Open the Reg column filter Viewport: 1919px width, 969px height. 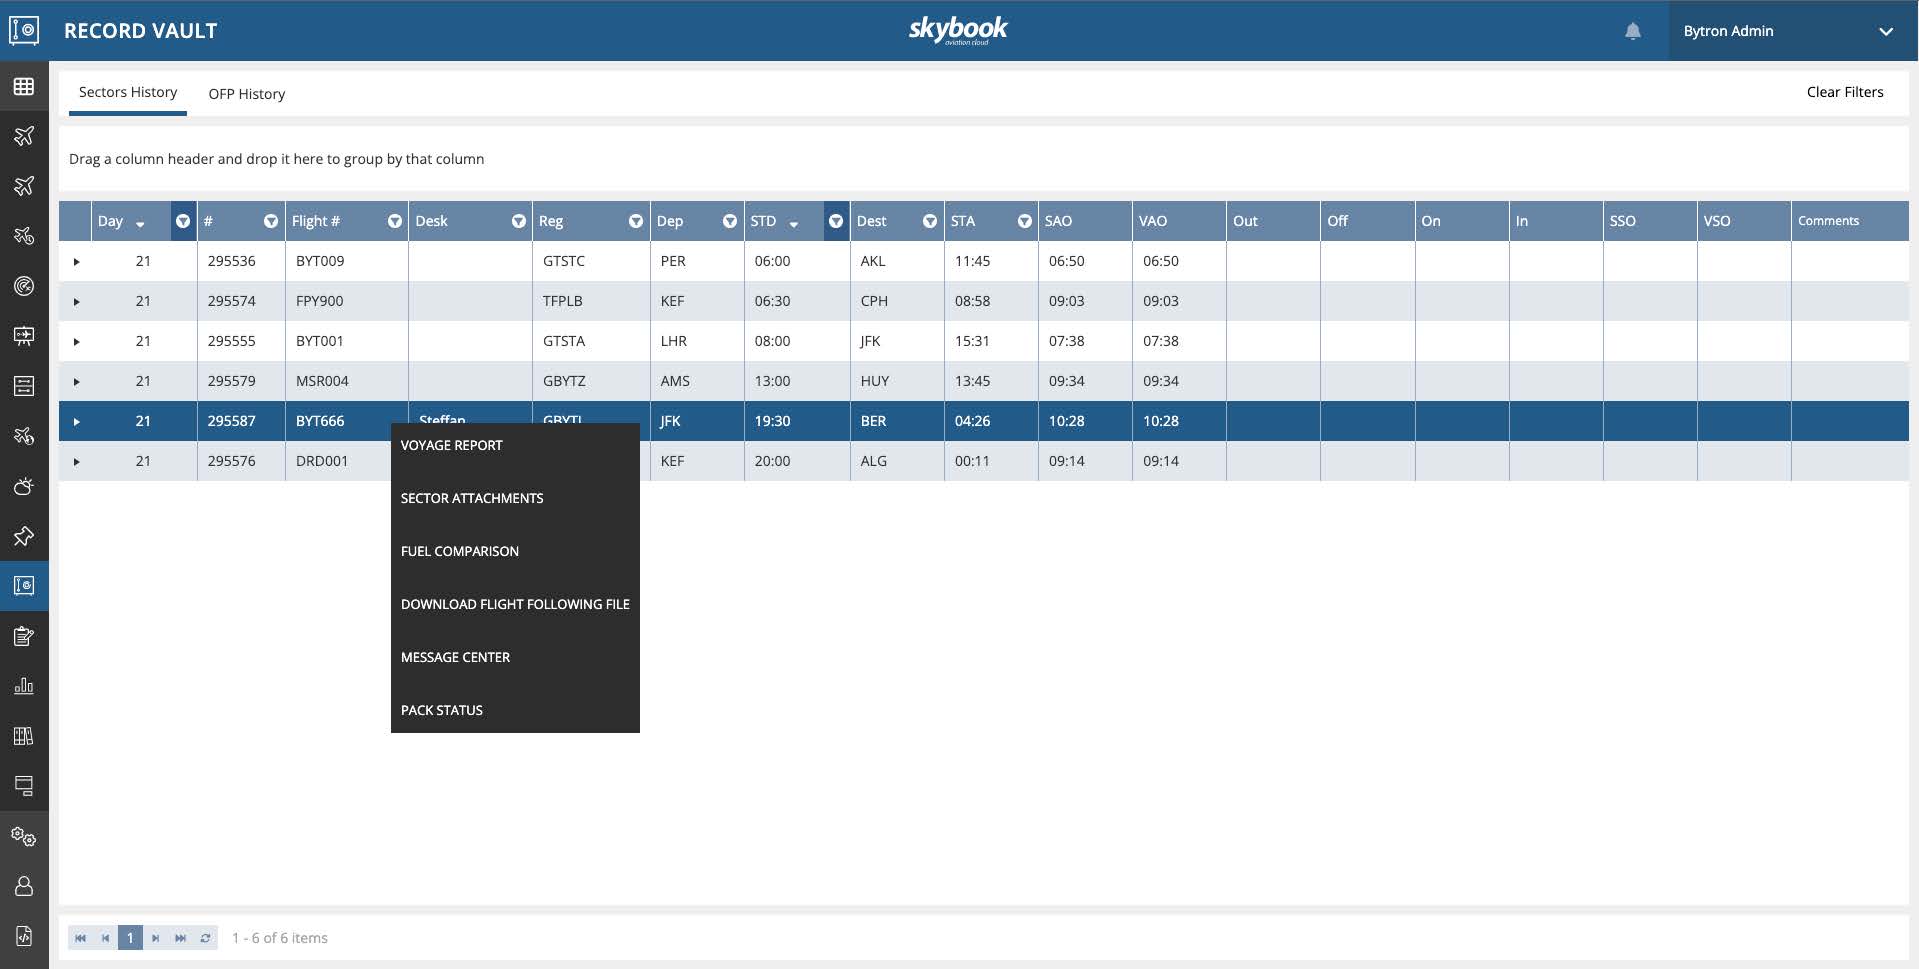(x=636, y=221)
